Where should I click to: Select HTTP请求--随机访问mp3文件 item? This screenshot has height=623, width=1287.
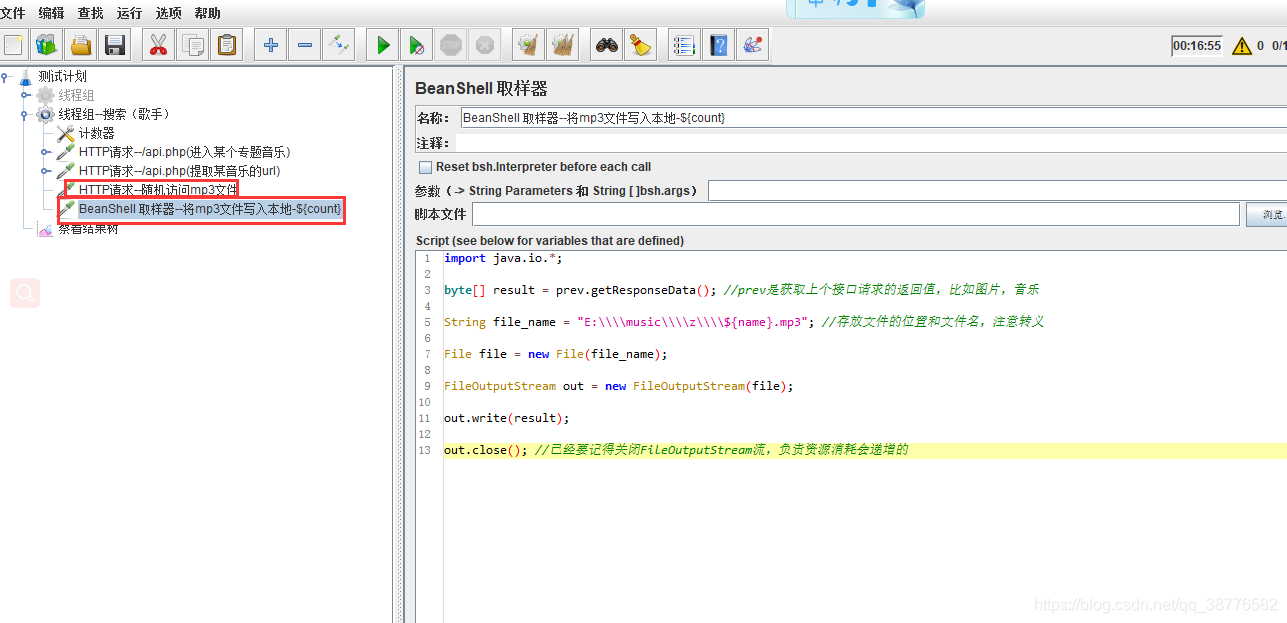(158, 190)
